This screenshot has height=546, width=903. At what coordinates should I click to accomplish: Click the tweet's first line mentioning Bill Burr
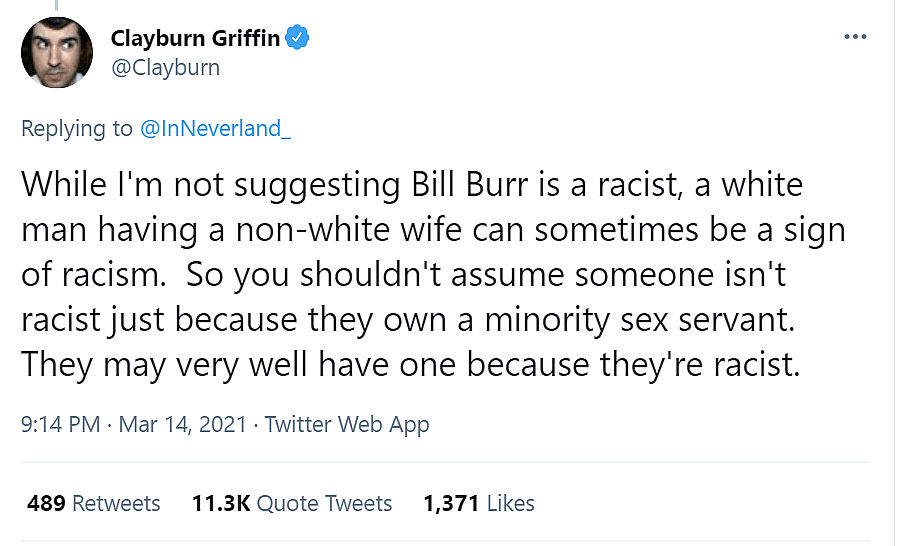412,185
